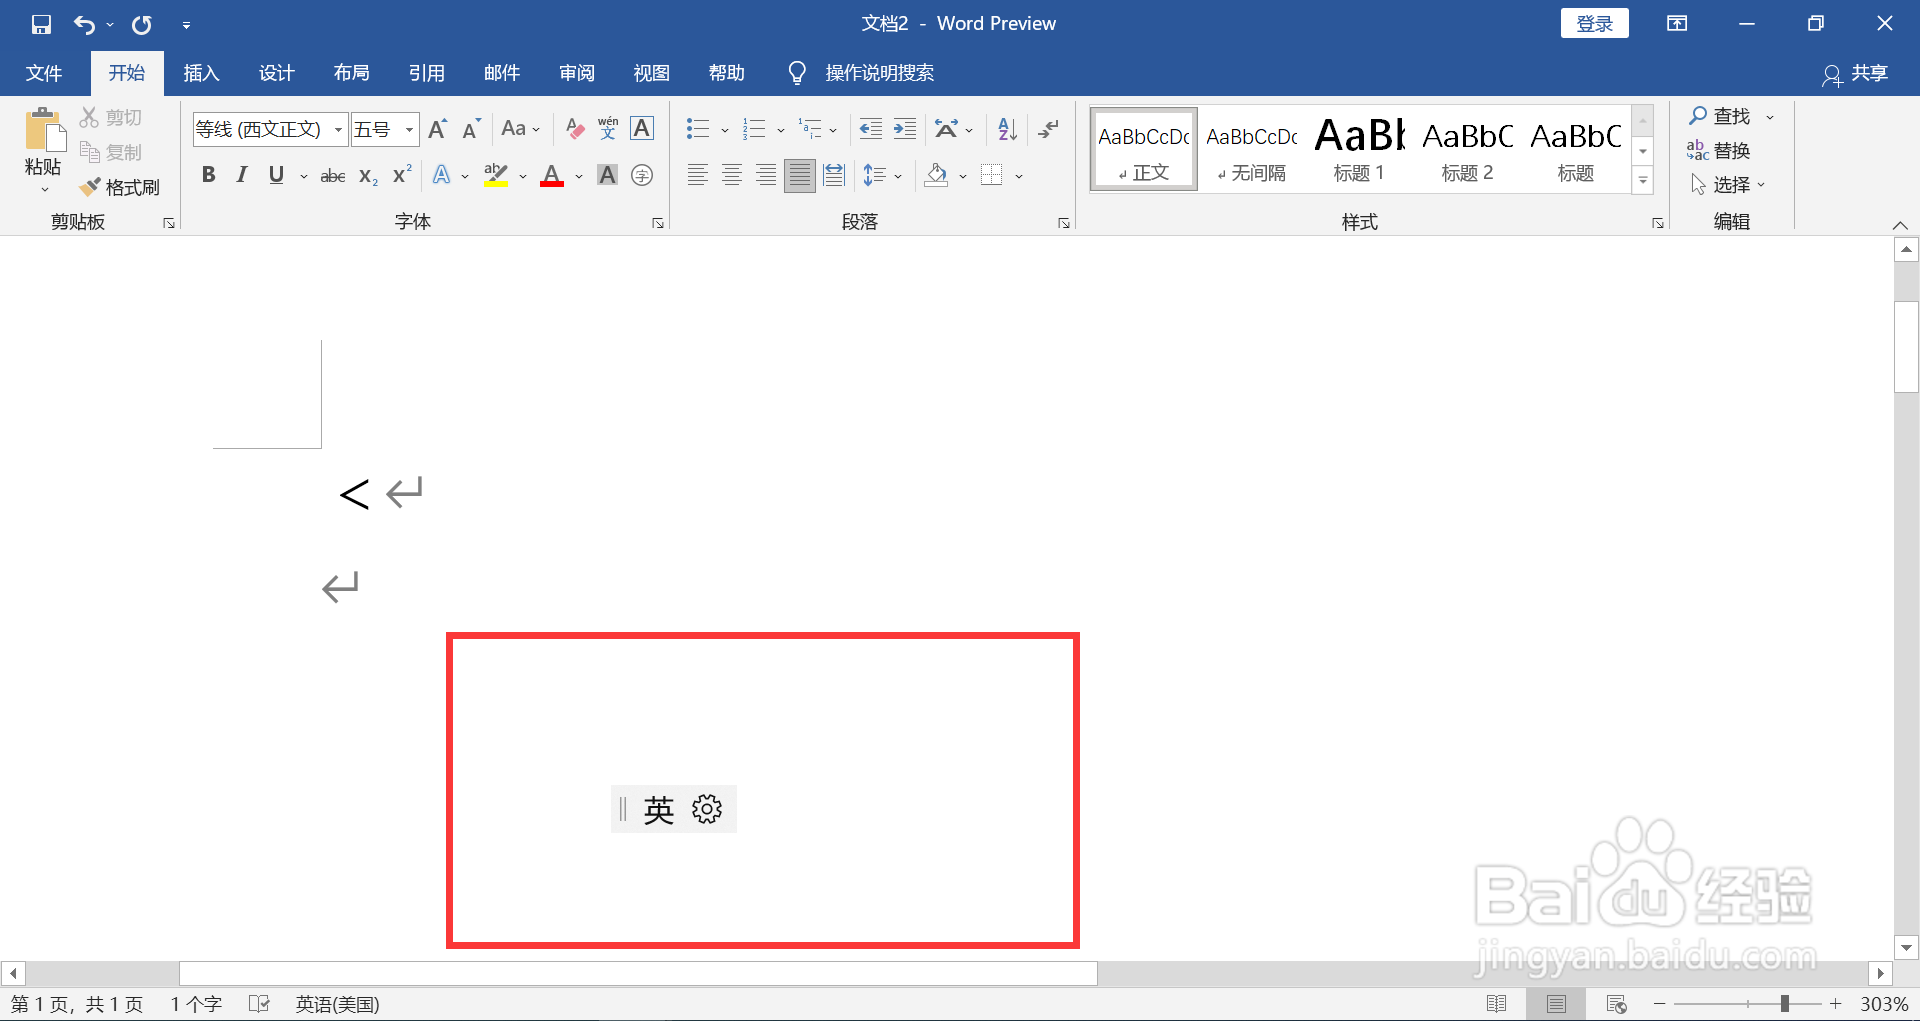Increase paragraph indent
This screenshot has width=1920, height=1021.
[905, 129]
